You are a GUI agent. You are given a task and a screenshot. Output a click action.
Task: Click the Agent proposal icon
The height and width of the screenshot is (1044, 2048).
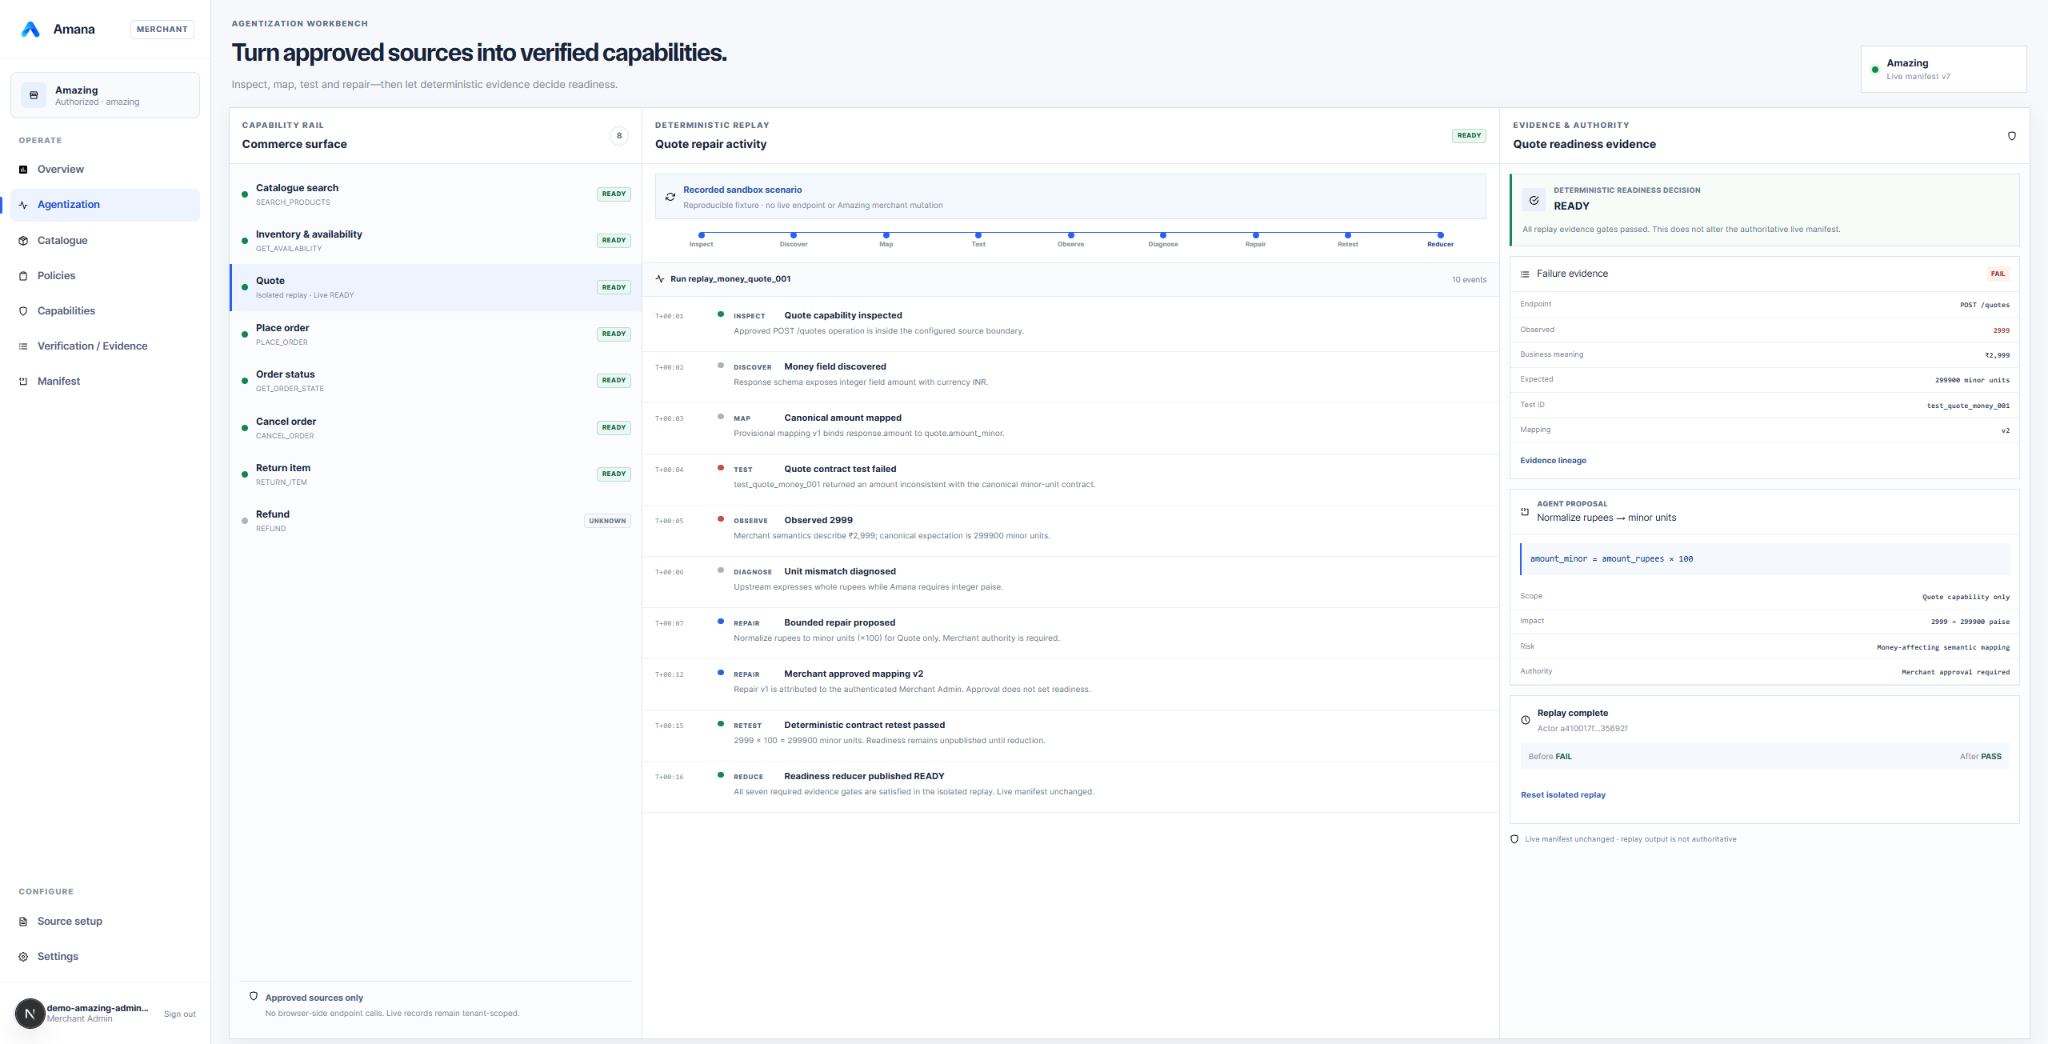1525,511
